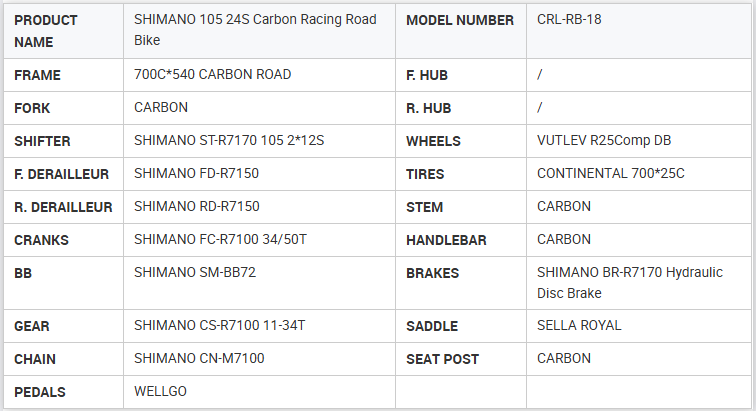
Task: Select the SHIMANO 105 24S product name text
Action: pyautogui.click(x=255, y=31)
